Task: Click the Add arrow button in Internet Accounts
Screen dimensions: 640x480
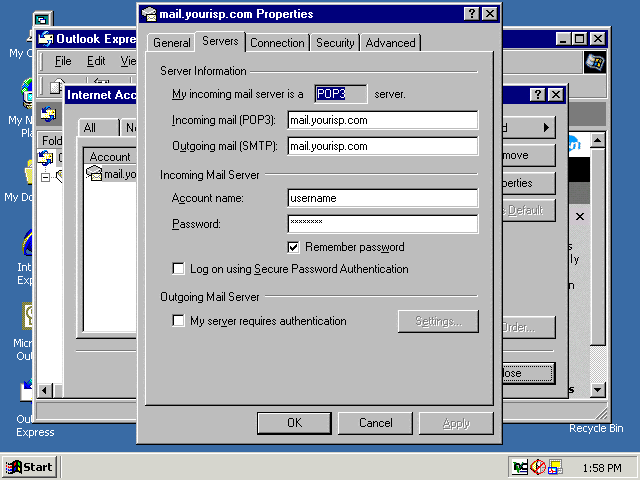Action: 529,128
